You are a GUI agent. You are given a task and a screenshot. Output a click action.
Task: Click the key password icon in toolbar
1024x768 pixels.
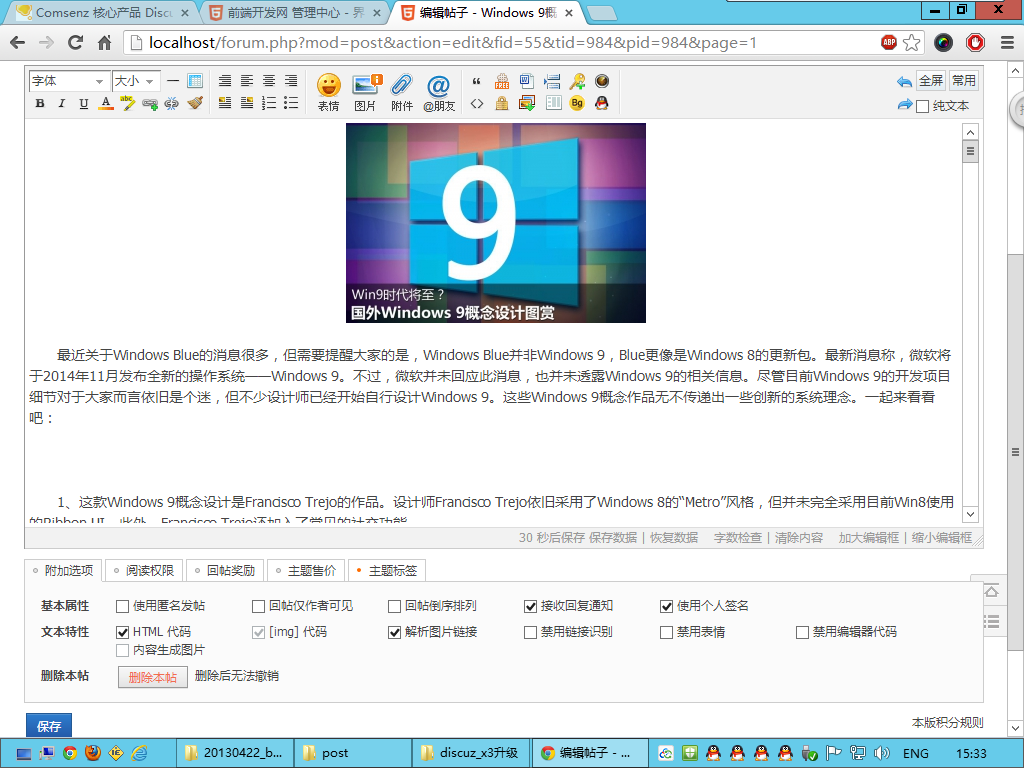577,81
